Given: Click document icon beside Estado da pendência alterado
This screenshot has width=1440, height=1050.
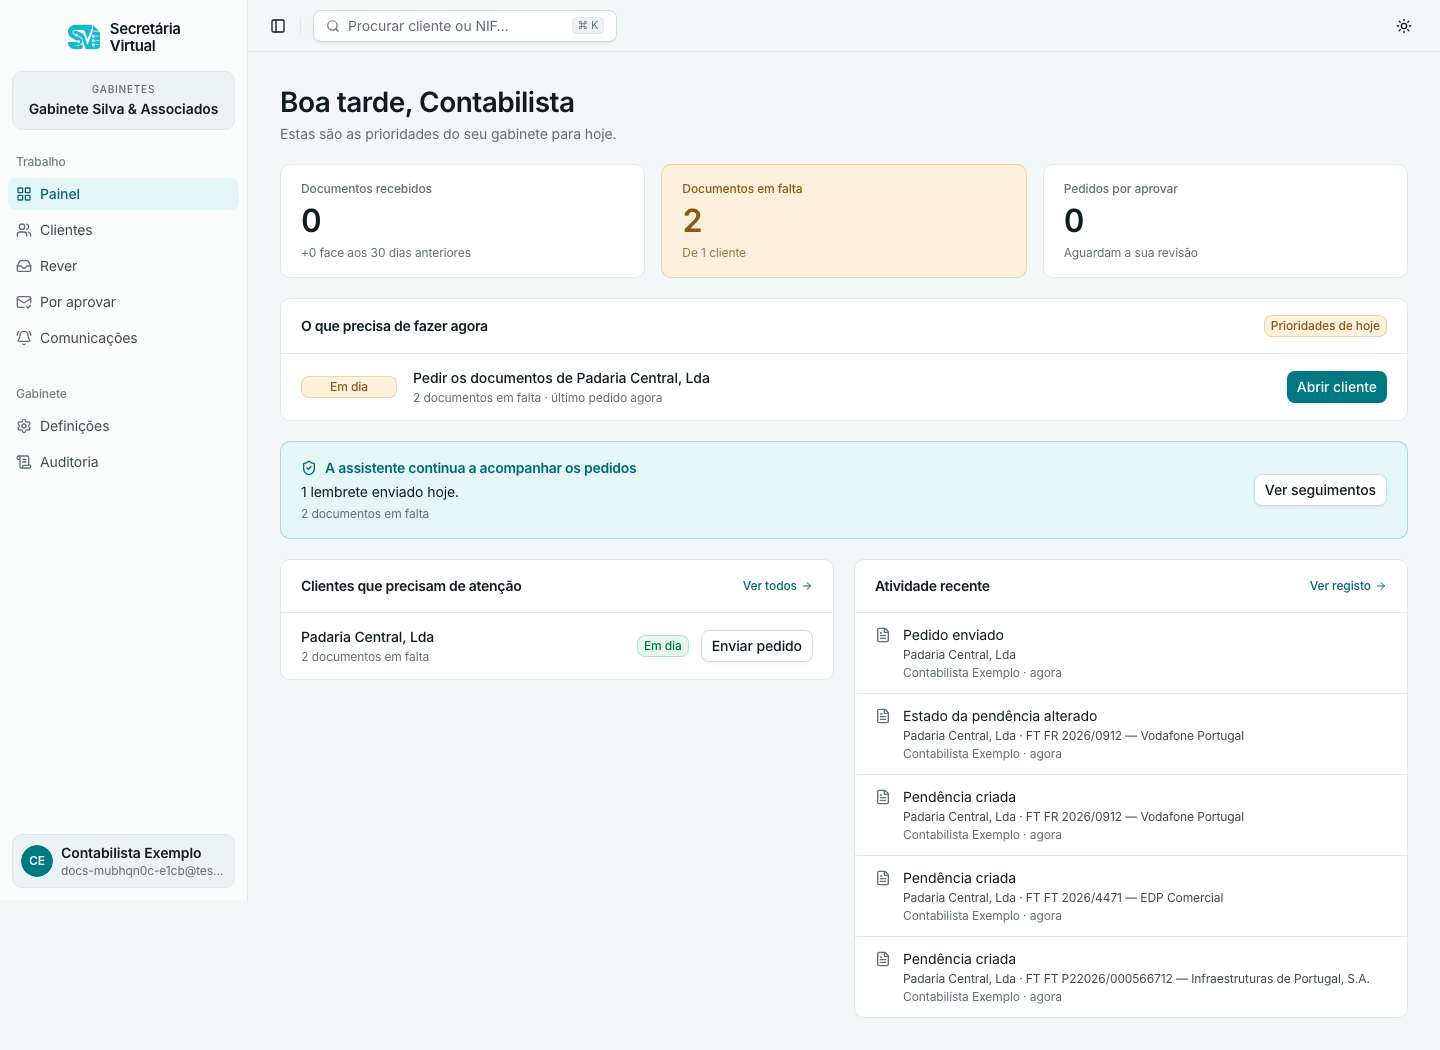Looking at the screenshot, I should coord(883,716).
